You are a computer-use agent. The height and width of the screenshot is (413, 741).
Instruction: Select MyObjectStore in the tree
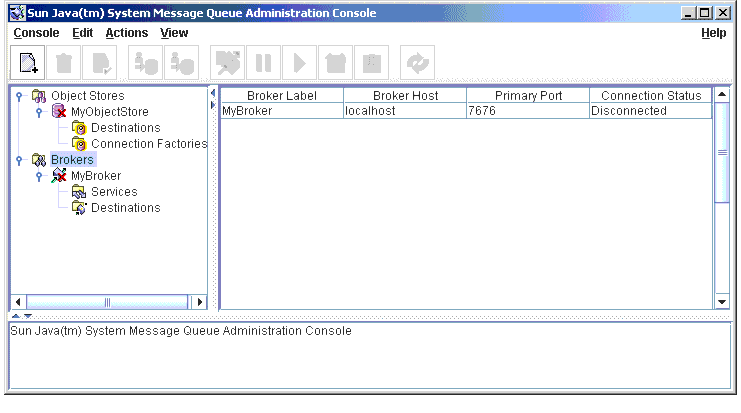[x=110, y=112]
